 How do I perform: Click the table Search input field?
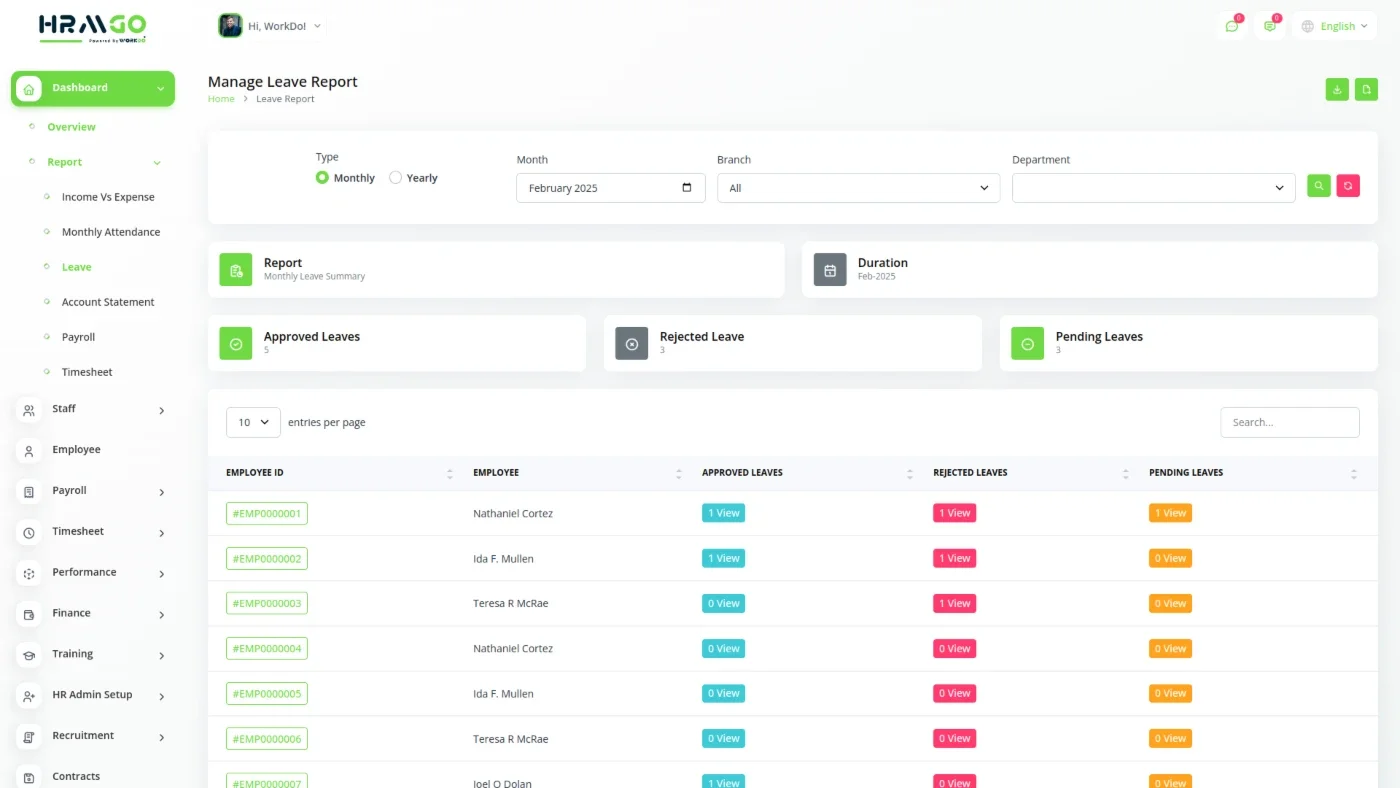(x=1289, y=422)
